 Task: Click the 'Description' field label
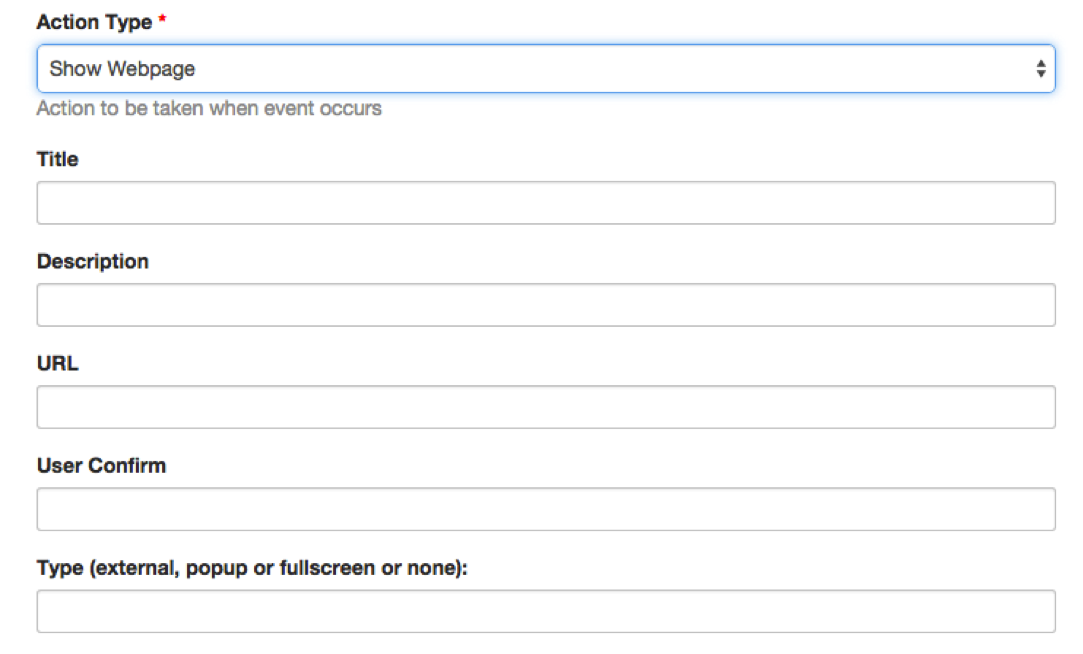[x=92, y=261]
